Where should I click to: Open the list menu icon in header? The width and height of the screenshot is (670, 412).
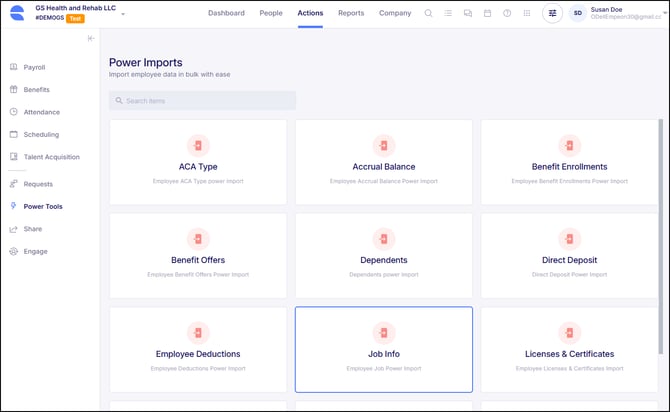pos(448,13)
